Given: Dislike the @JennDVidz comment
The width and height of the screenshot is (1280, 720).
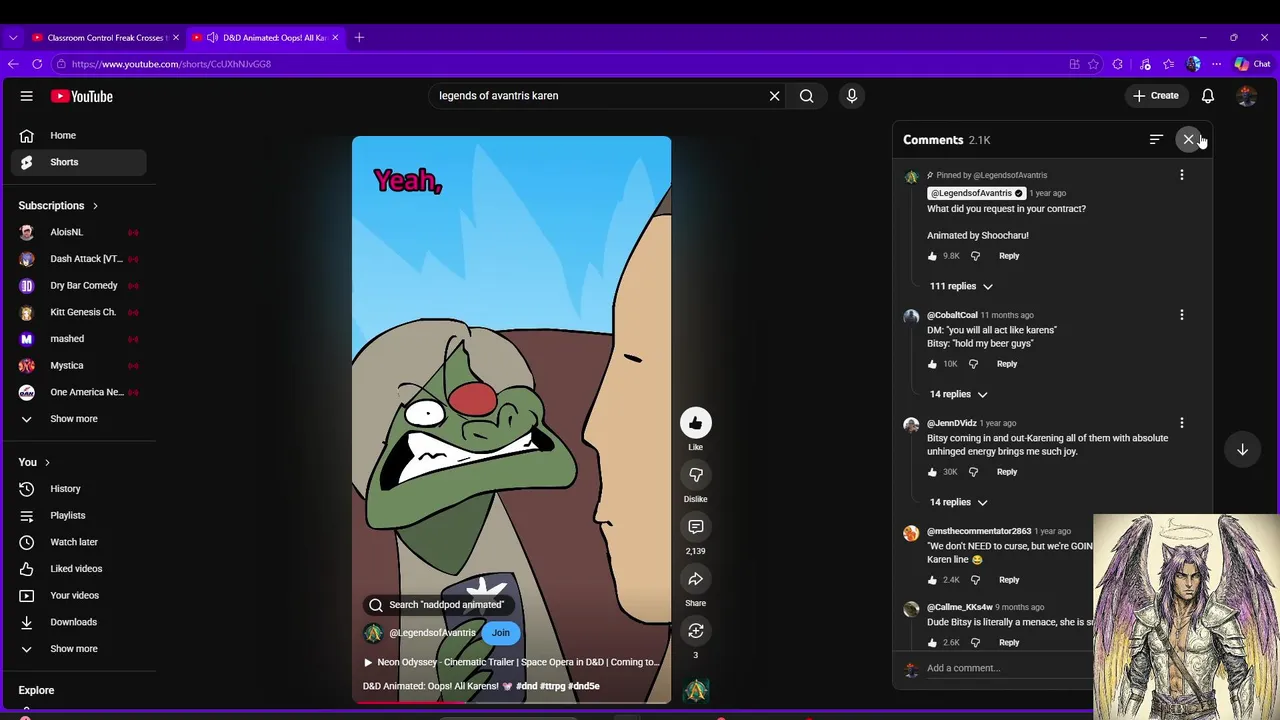Looking at the screenshot, I should click(973, 472).
